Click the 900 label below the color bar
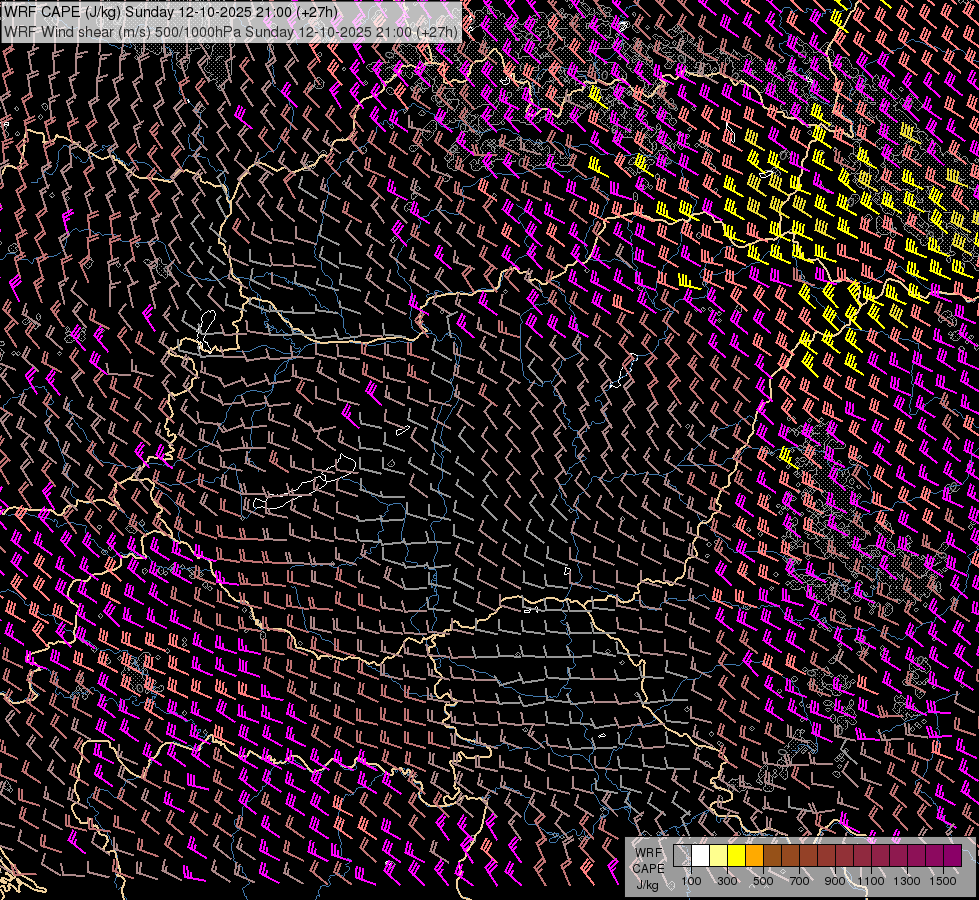979x900 pixels. (x=835, y=881)
